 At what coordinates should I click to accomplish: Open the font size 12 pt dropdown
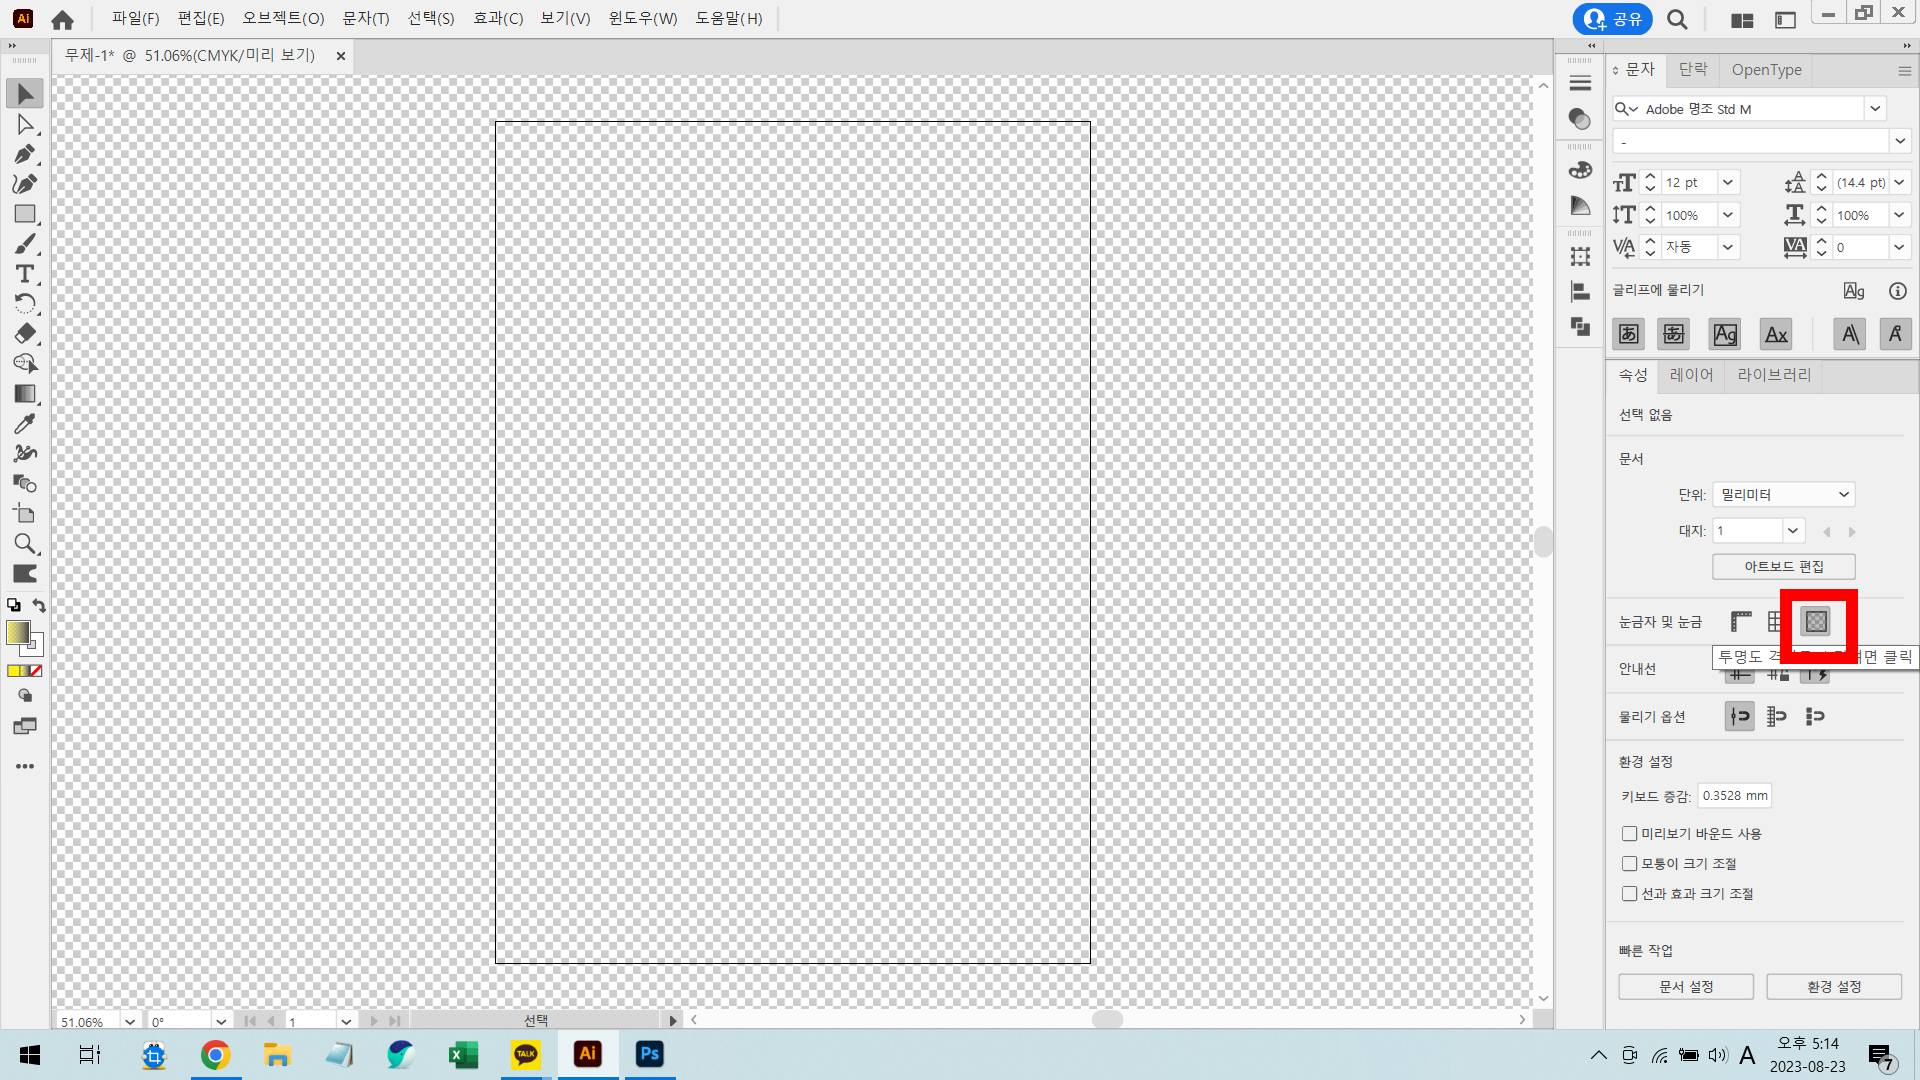pos(1728,183)
